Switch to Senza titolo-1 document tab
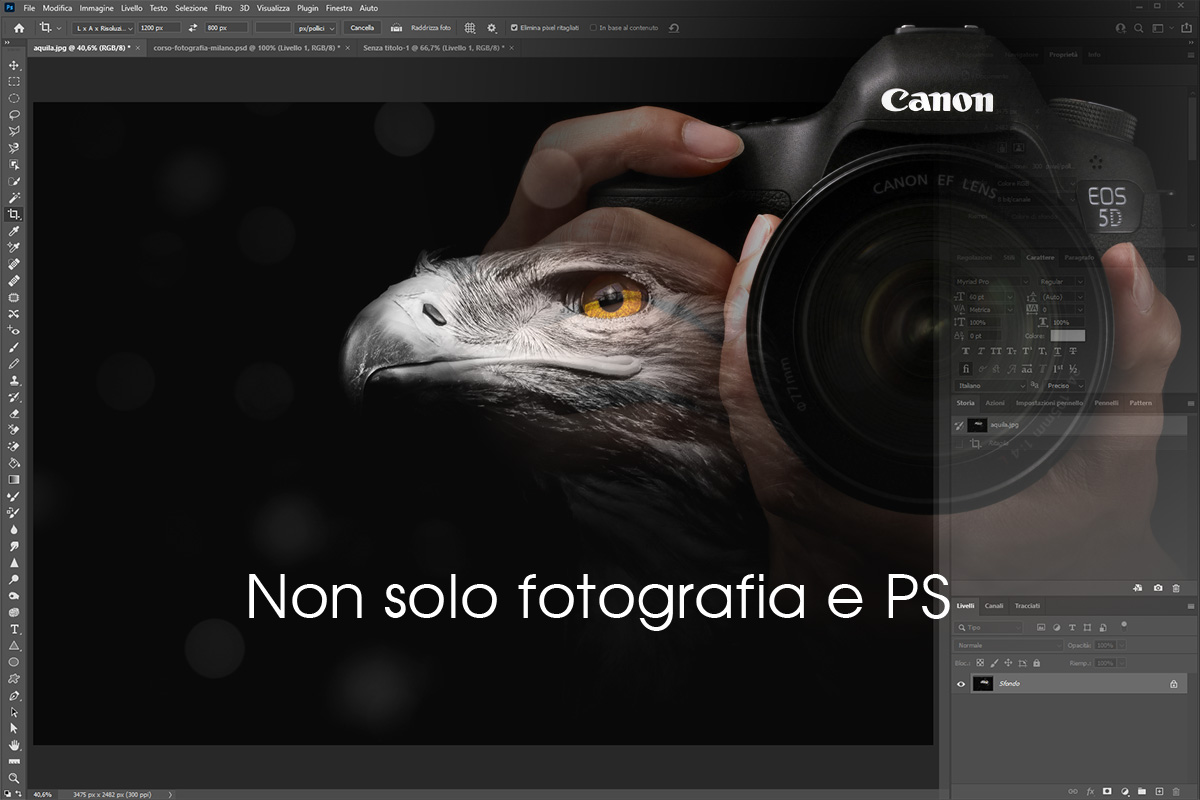 pyautogui.click(x=432, y=47)
